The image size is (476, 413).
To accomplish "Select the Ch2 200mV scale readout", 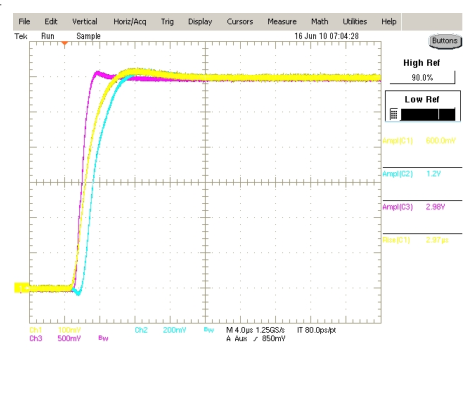I will [160, 330].
